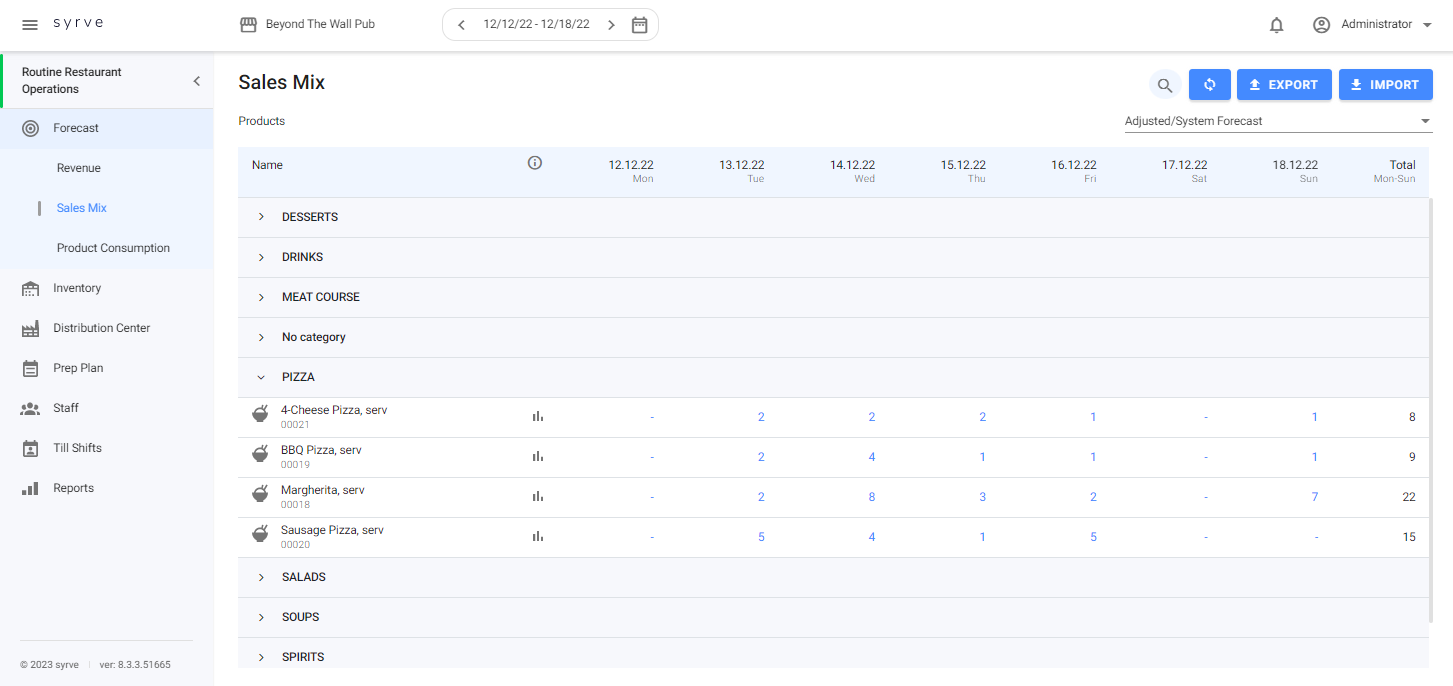The image size is (1453, 686).
Task: Select Inventory in the sidebar
Action: (x=77, y=288)
